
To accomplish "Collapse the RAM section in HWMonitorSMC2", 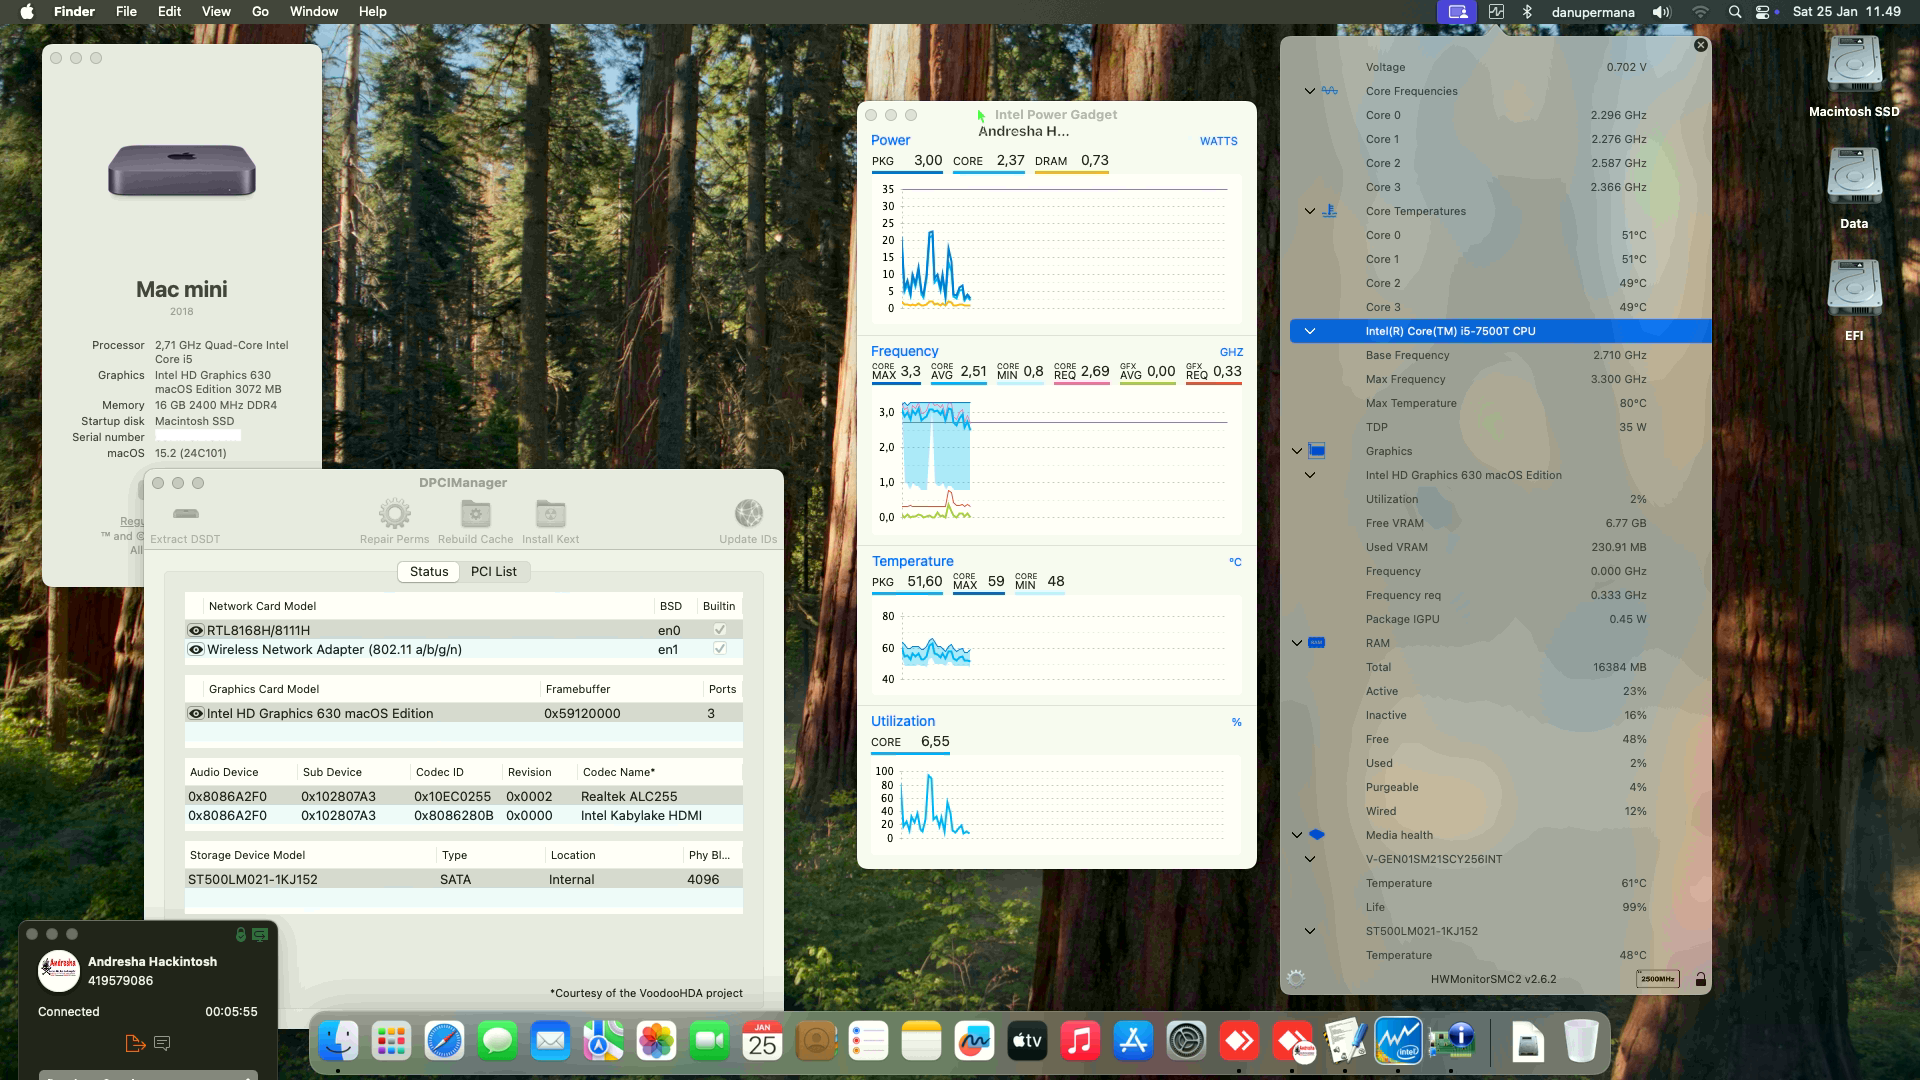I will [x=1296, y=643].
